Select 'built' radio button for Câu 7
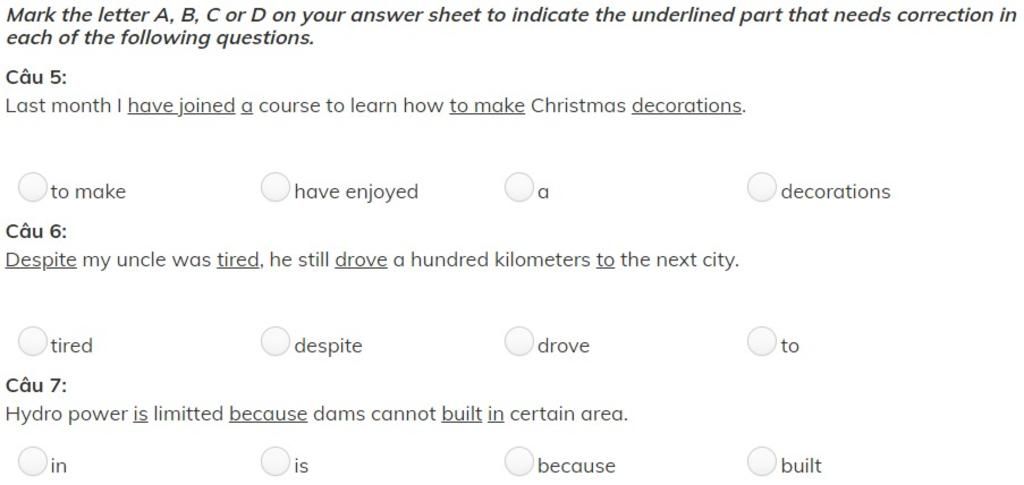This screenshot has width=1024, height=485. click(x=761, y=462)
